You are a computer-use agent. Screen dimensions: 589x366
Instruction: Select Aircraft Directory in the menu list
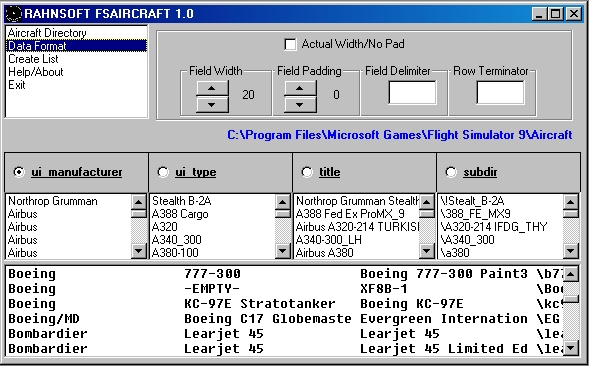pos(76,33)
